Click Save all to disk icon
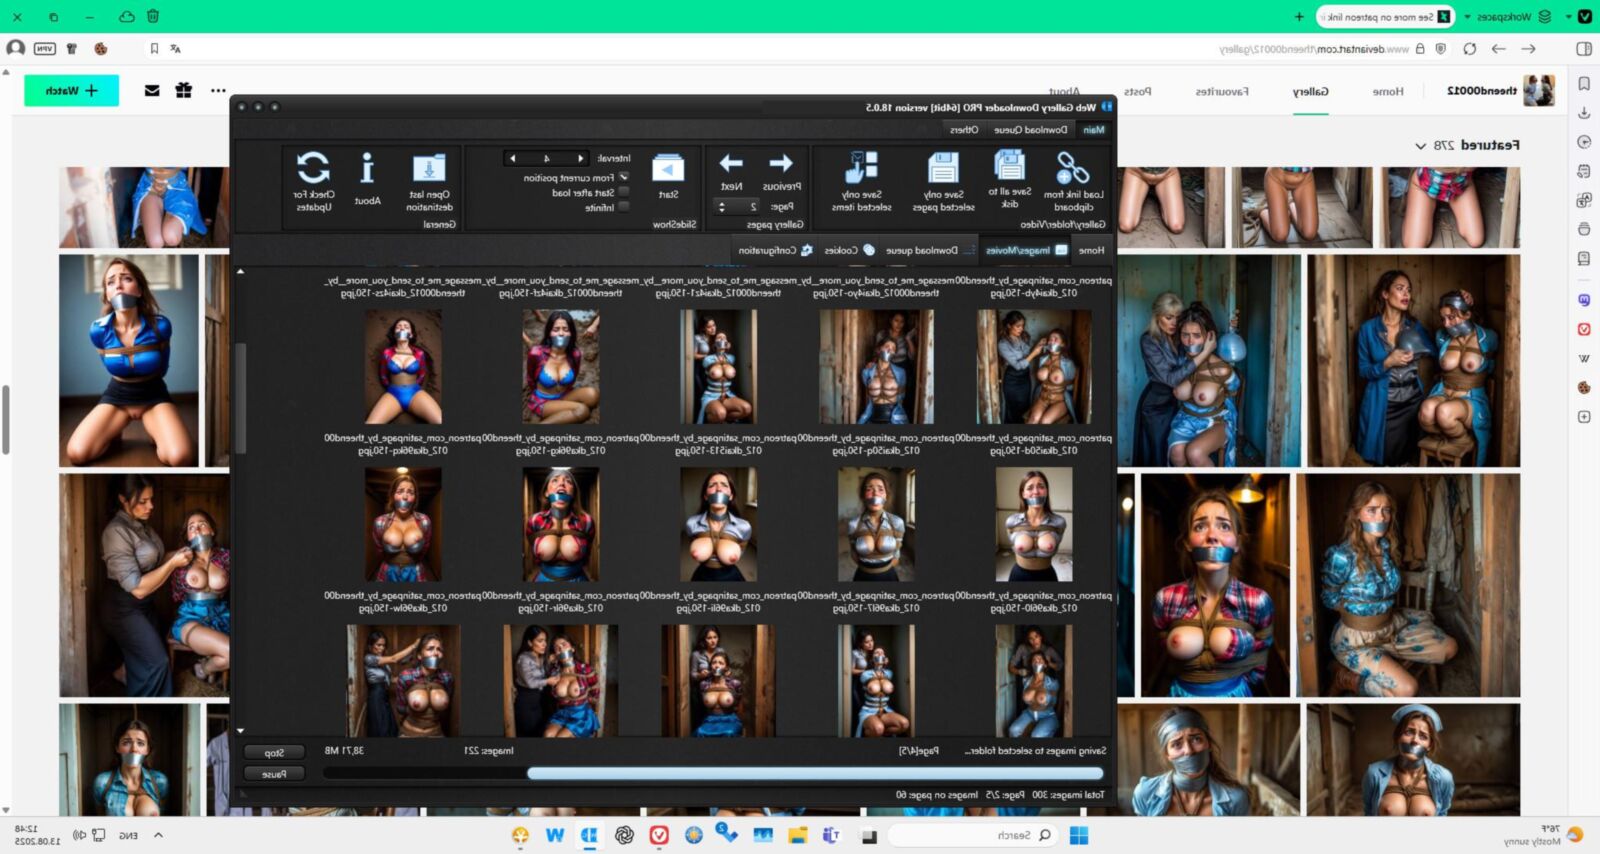The height and width of the screenshot is (854, 1600). click(x=1009, y=165)
